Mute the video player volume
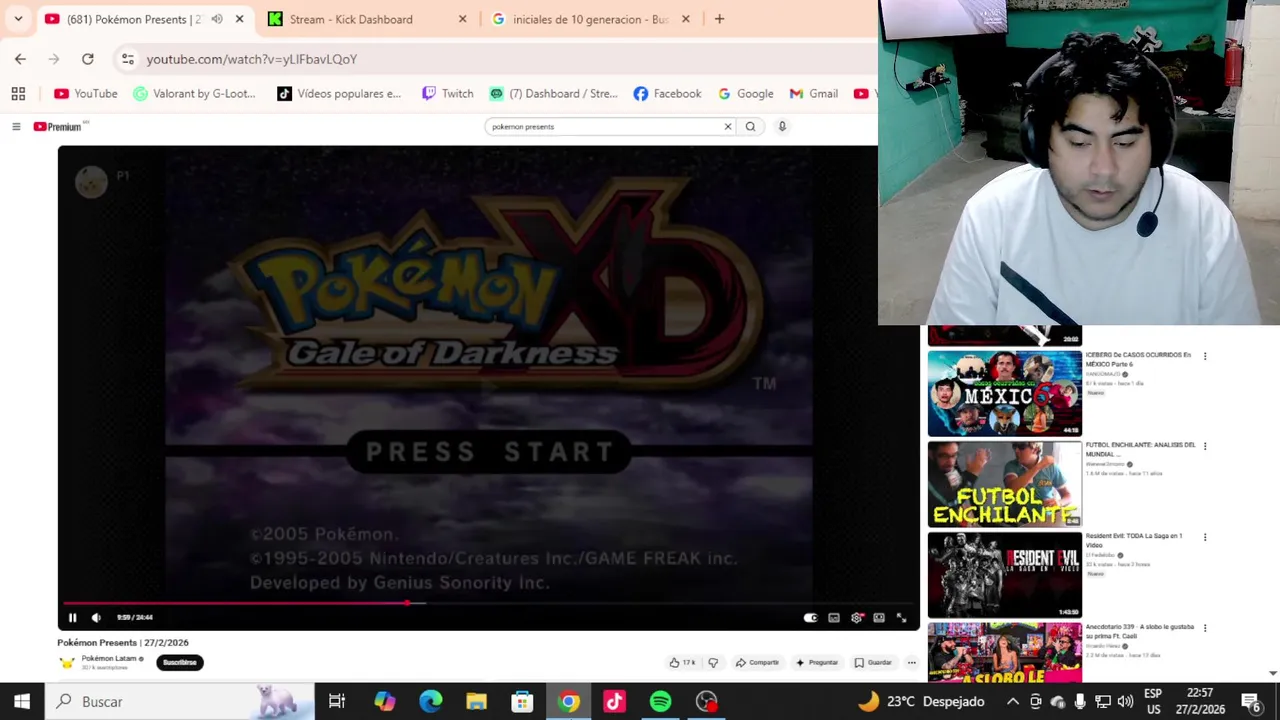This screenshot has width=1280, height=720. [96, 618]
